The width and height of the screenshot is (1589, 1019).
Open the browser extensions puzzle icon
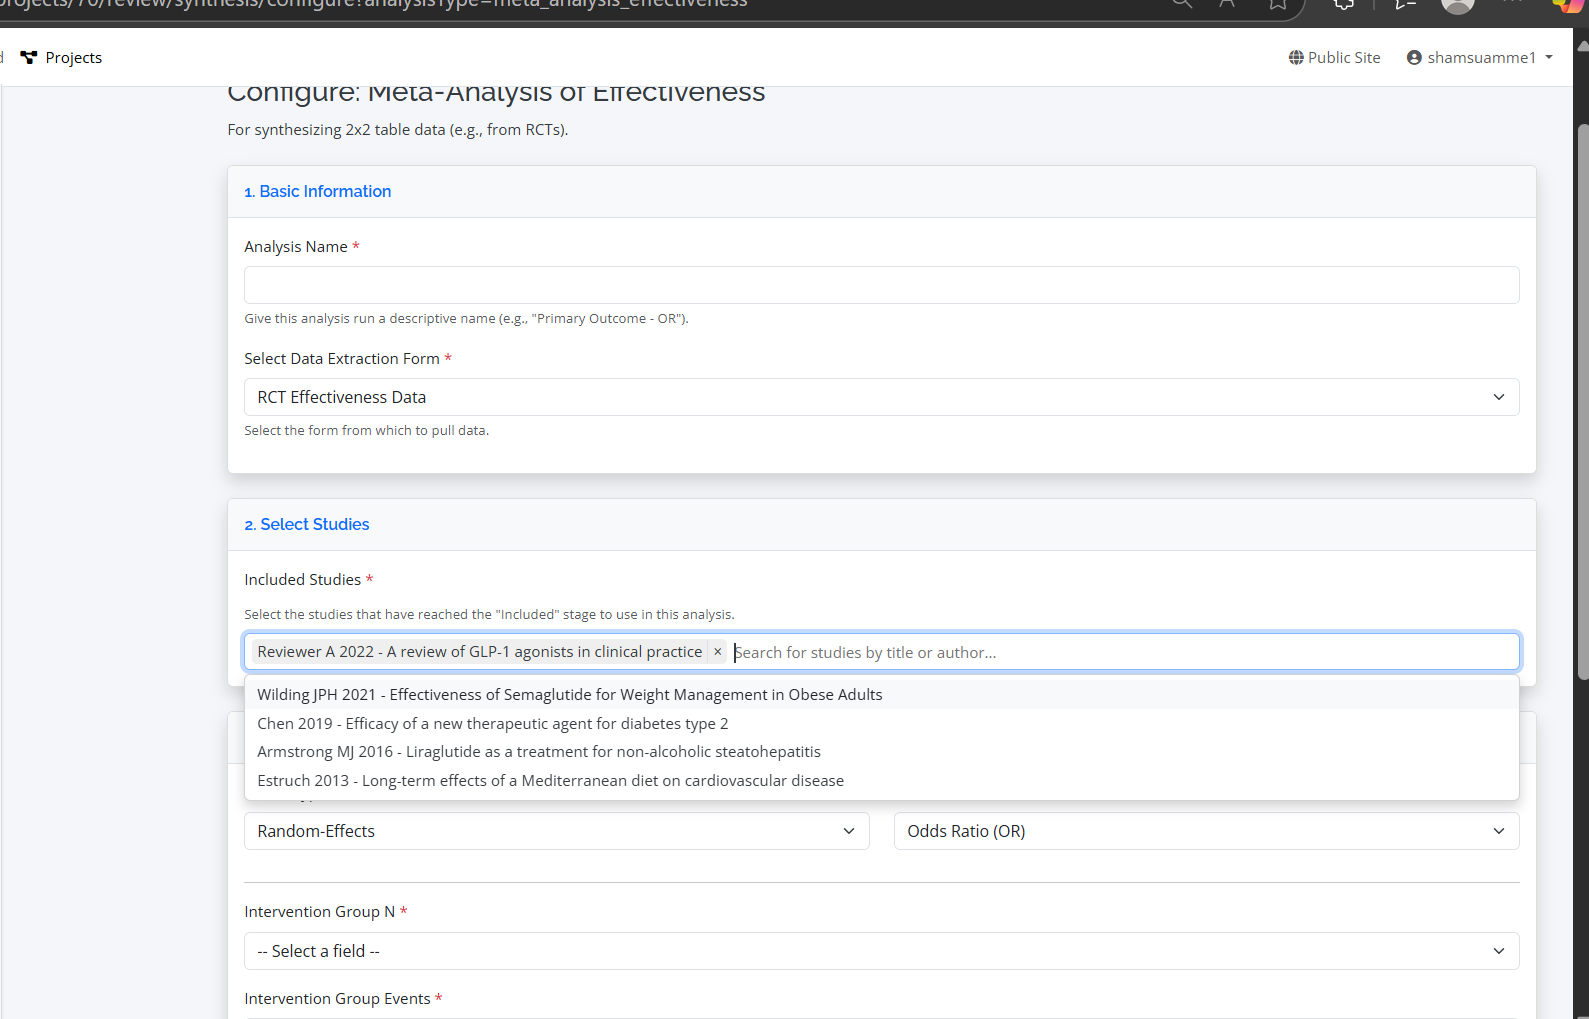click(1344, 4)
